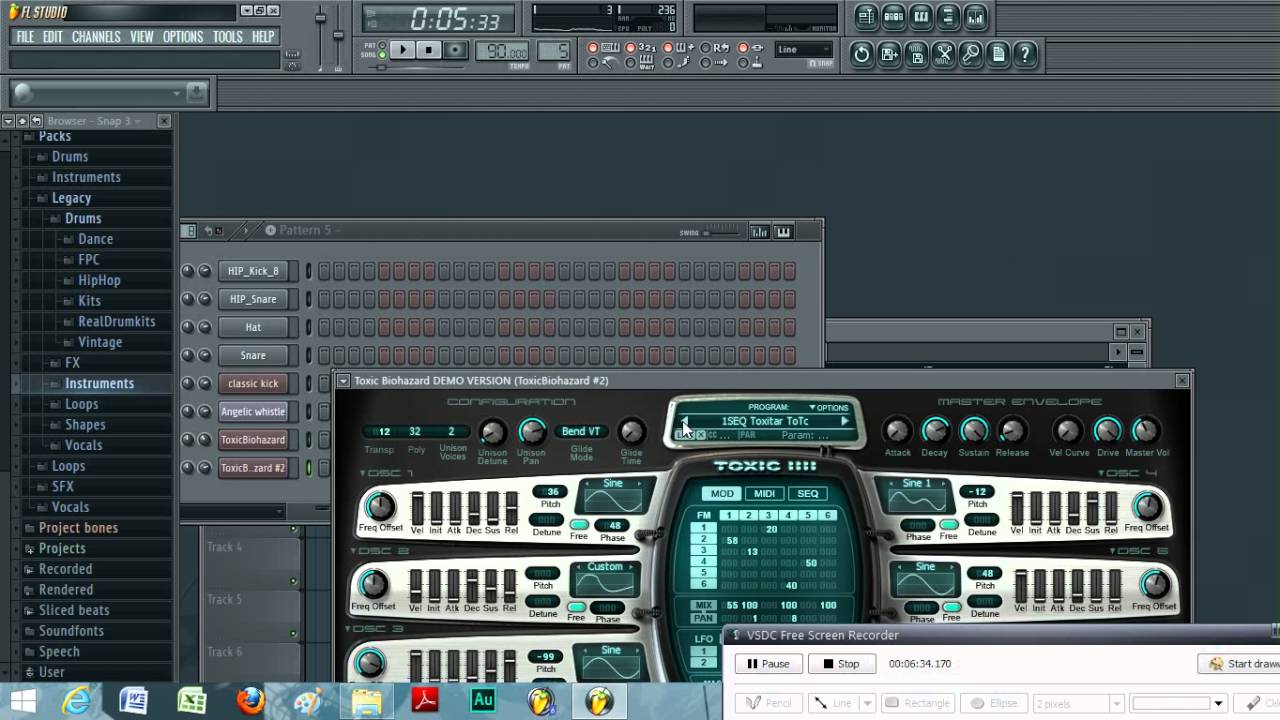
Task: Open the mixer view icon
Action: pos(975,17)
